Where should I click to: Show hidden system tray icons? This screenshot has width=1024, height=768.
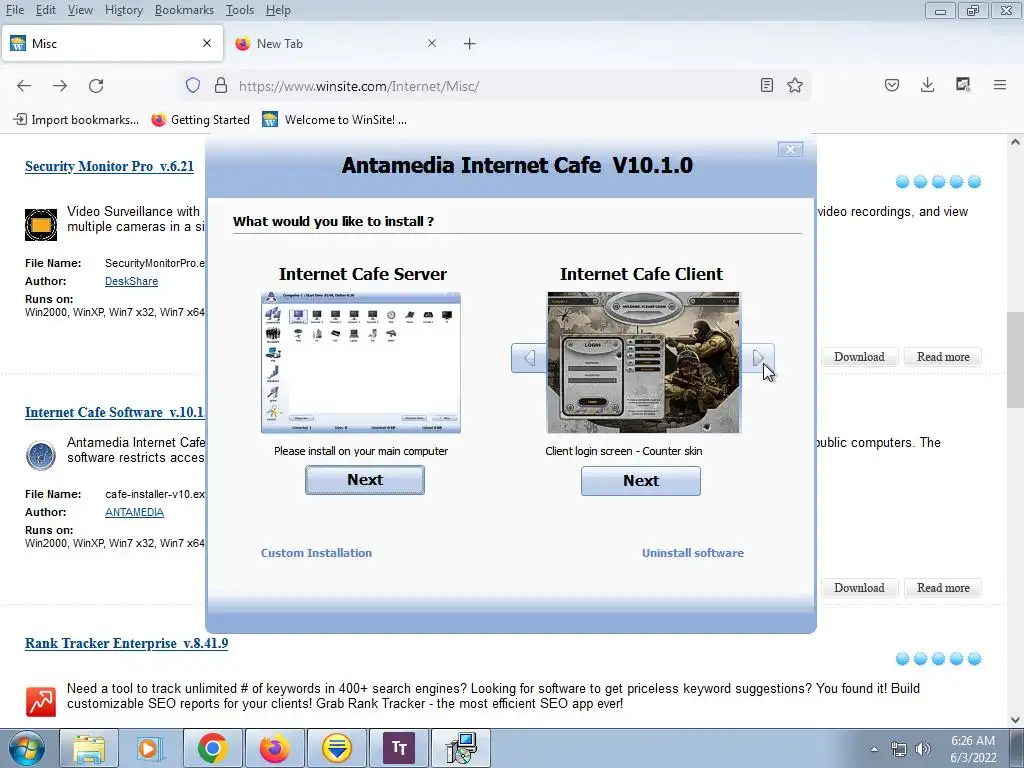[x=874, y=749]
